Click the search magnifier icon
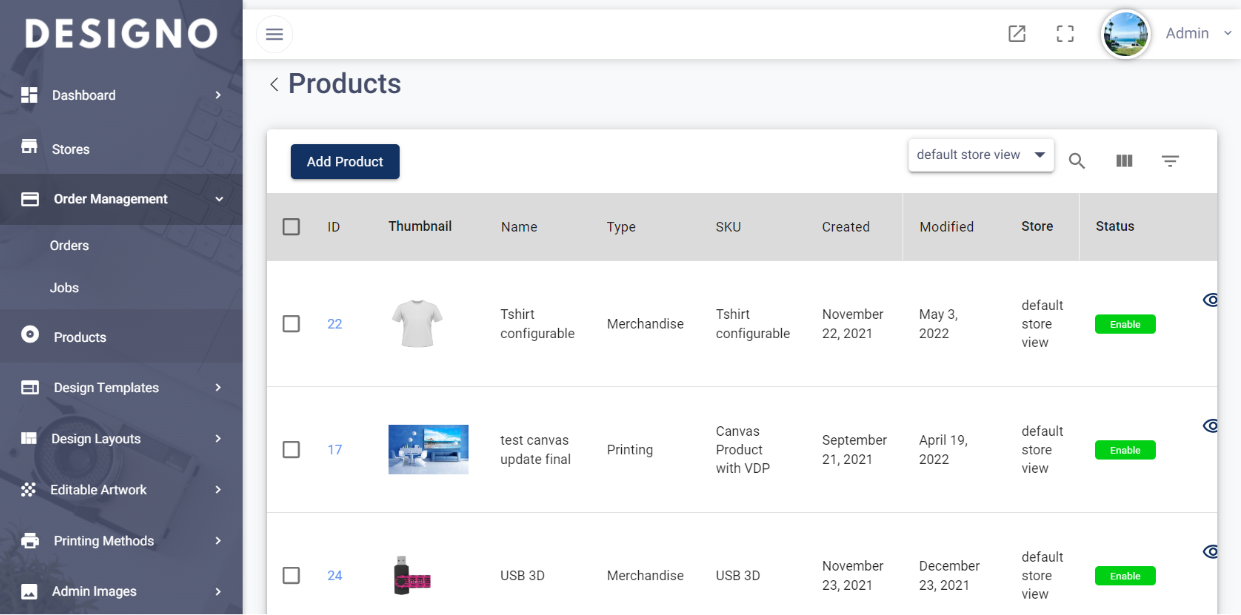Viewport: 1241px width, 615px height. (1077, 161)
